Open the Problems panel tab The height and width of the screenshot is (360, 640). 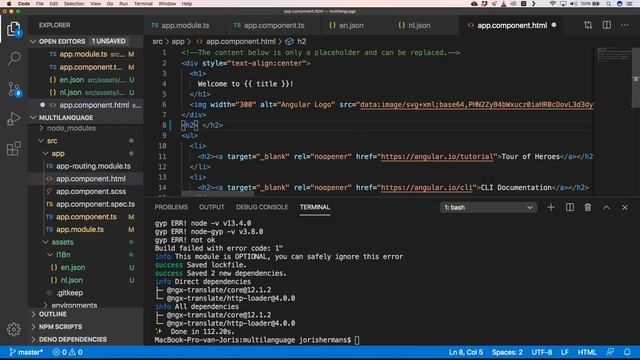coord(171,207)
